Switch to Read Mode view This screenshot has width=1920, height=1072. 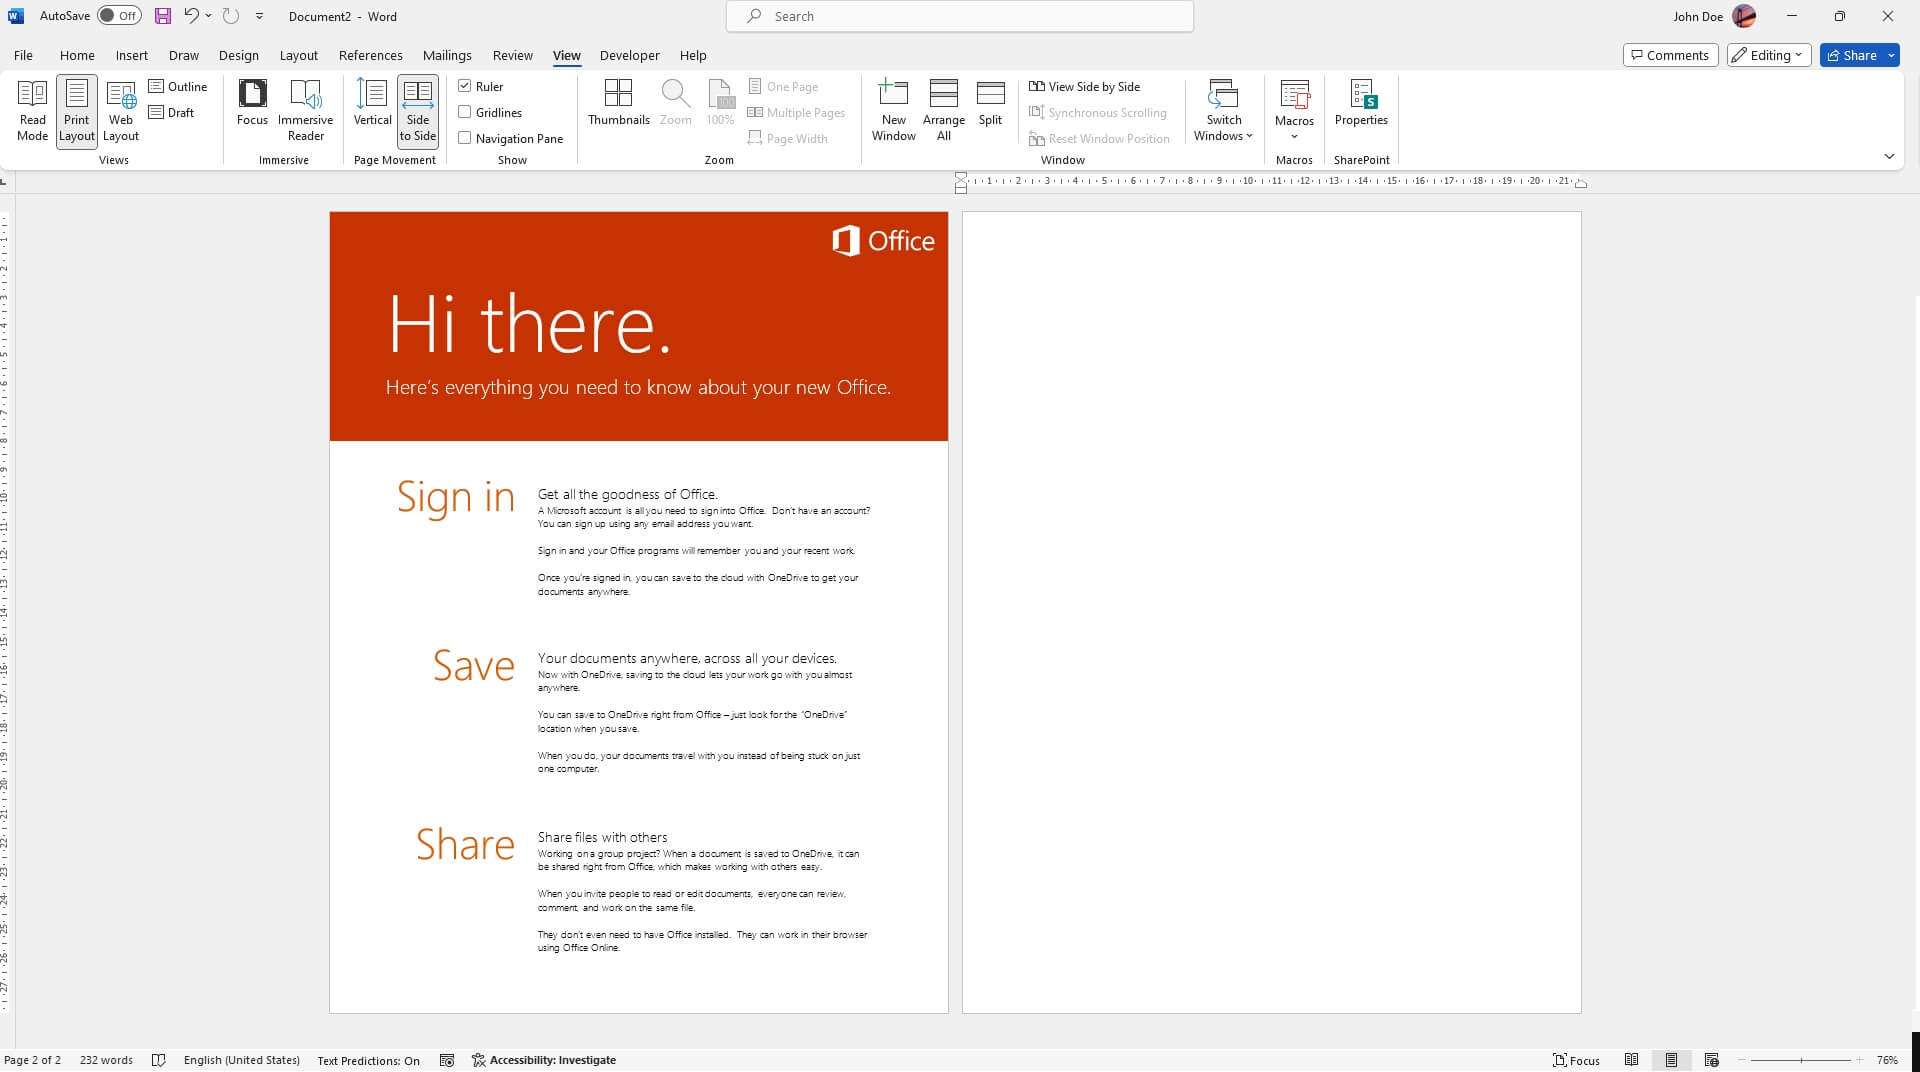[x=32, y=110]
